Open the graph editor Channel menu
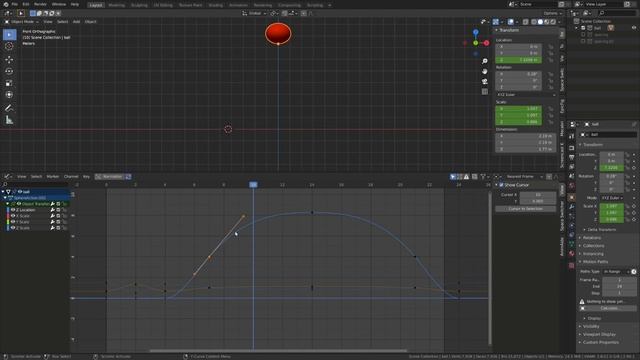This screenshot has width=640, height=360. [71, 177]
